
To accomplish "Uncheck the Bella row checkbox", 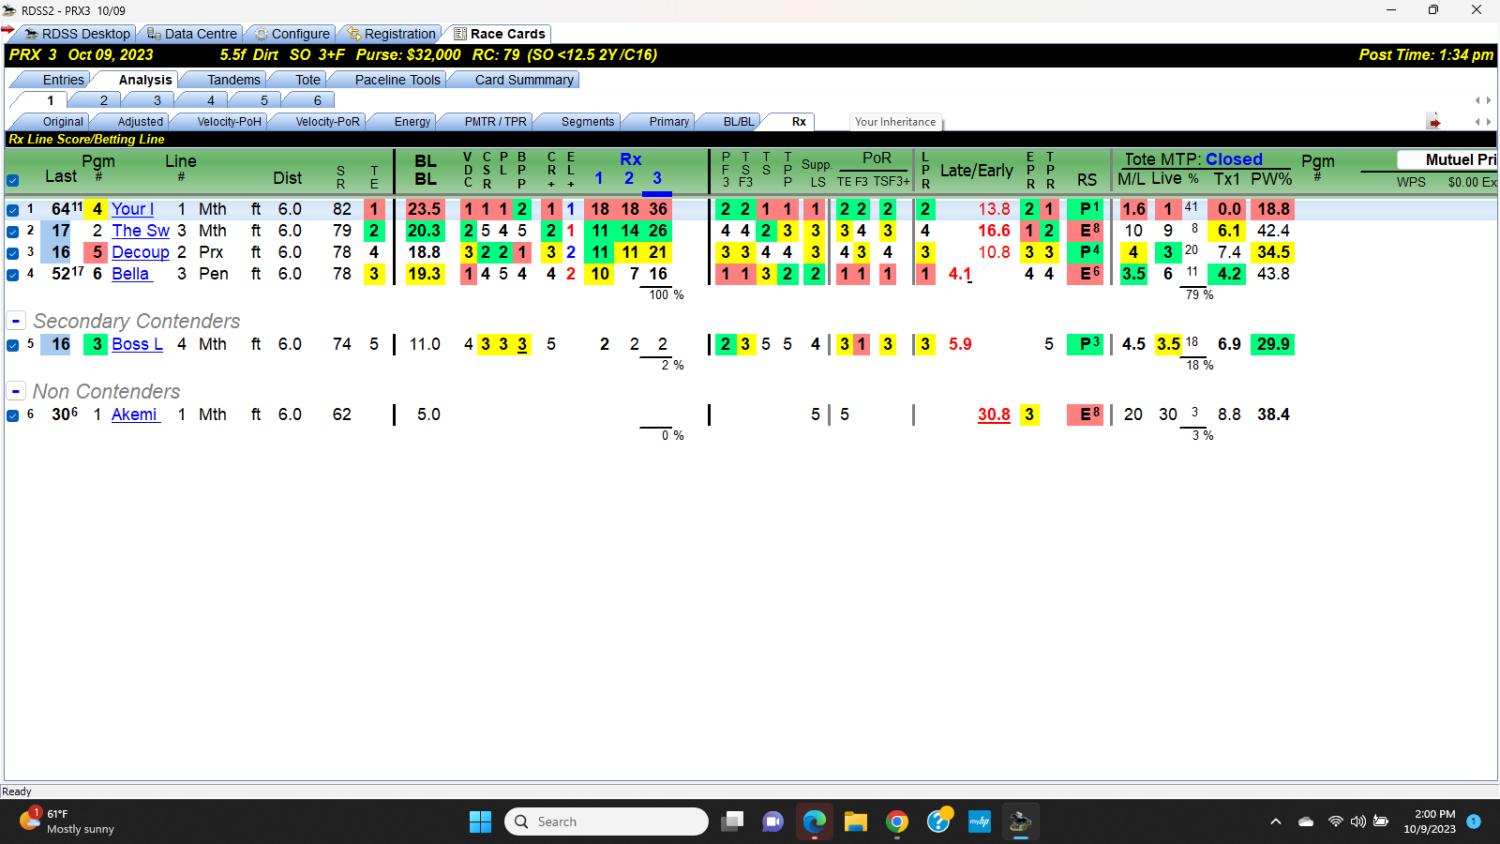I will 13,275.
